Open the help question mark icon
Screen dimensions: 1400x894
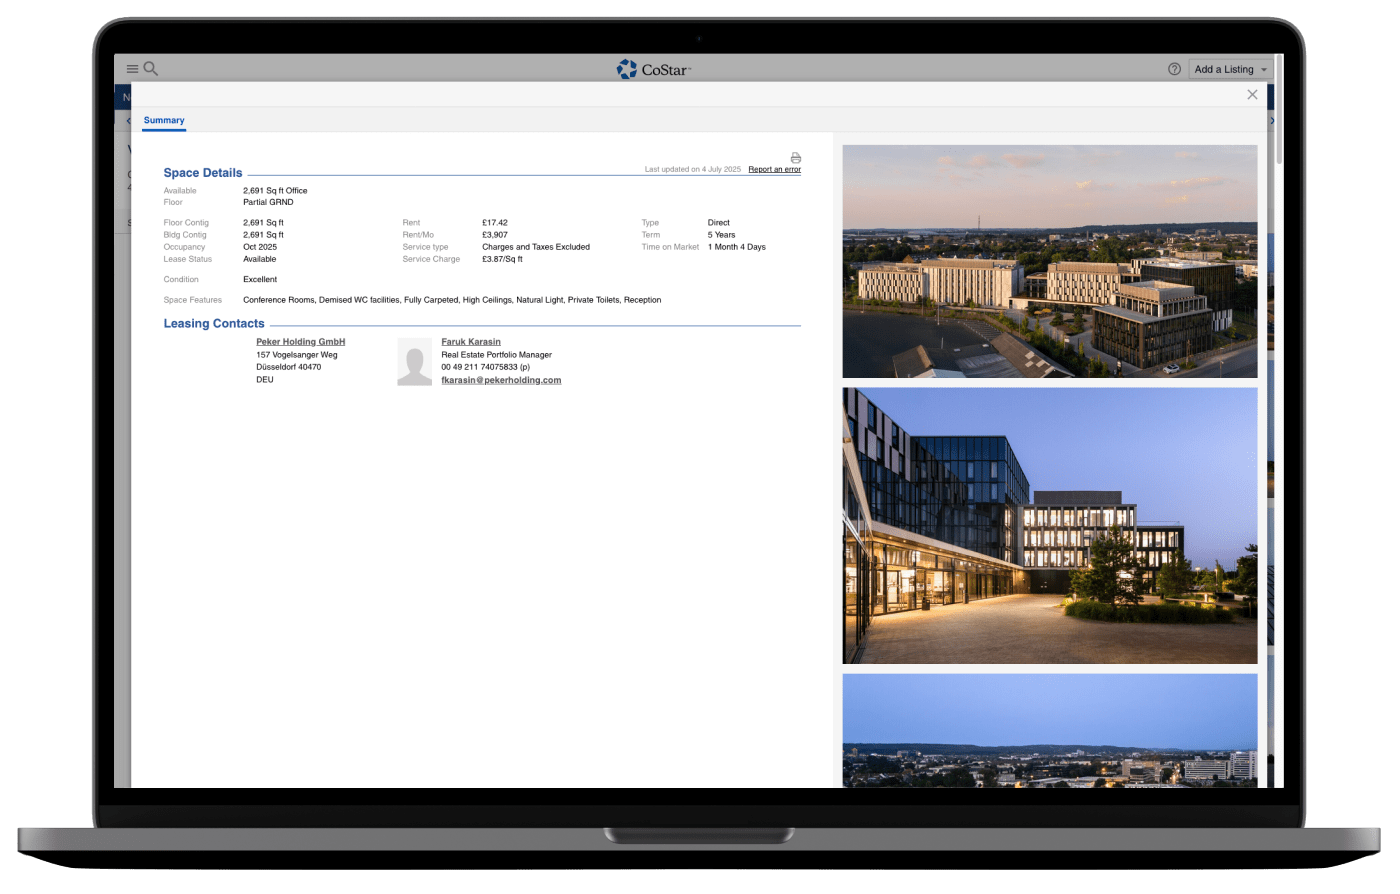pyautogui.click(x=1174, y=69)
